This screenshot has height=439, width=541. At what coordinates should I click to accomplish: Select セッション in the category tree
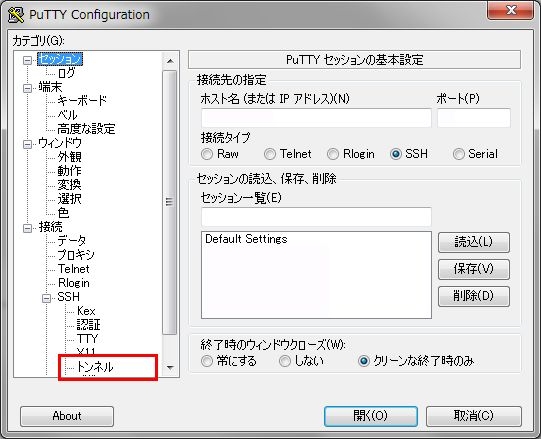[x=60, y=59]
